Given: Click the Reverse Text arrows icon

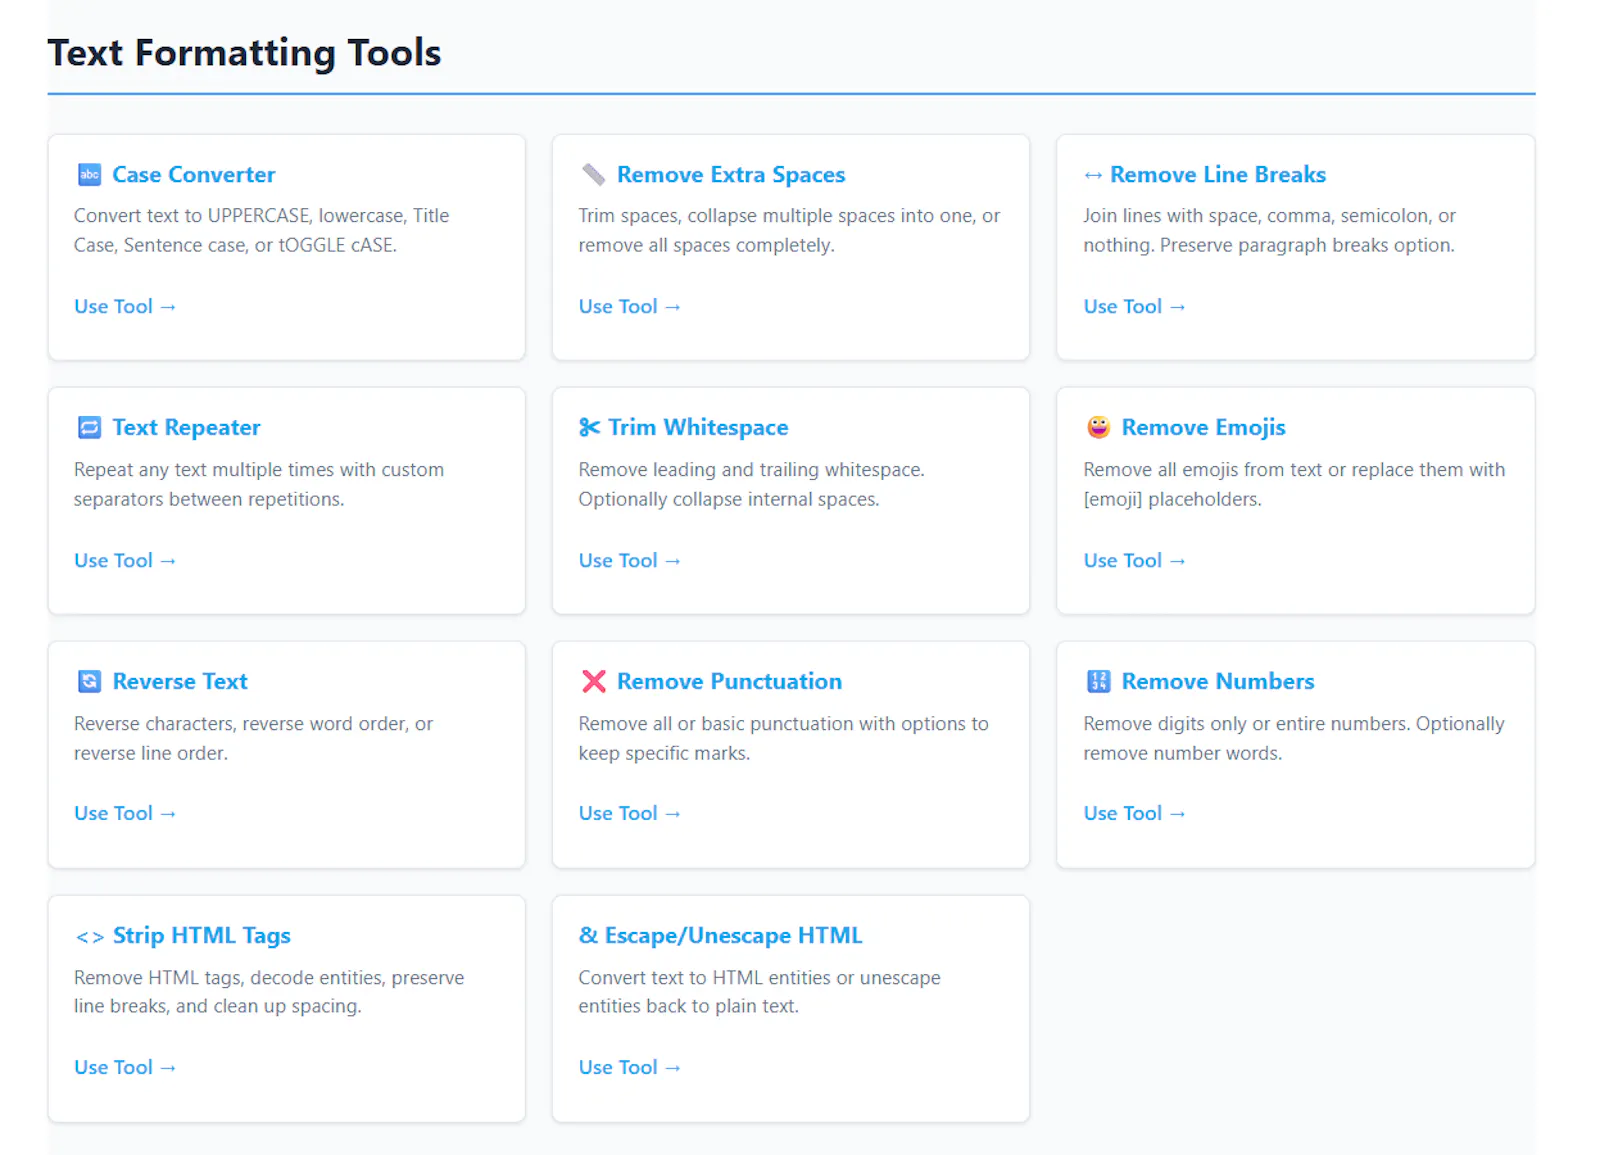Looking at the screenshot, I should point(89,682).
